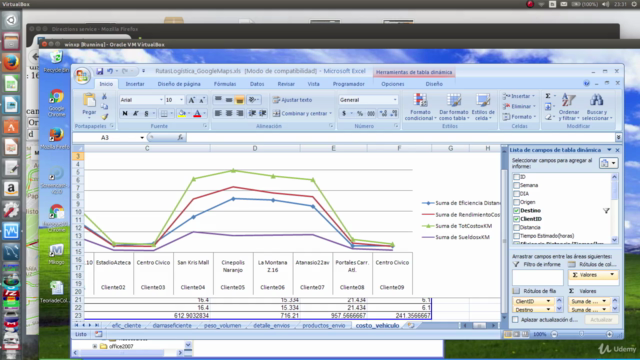Check the ID field checkbox

[x=516, y=177]
